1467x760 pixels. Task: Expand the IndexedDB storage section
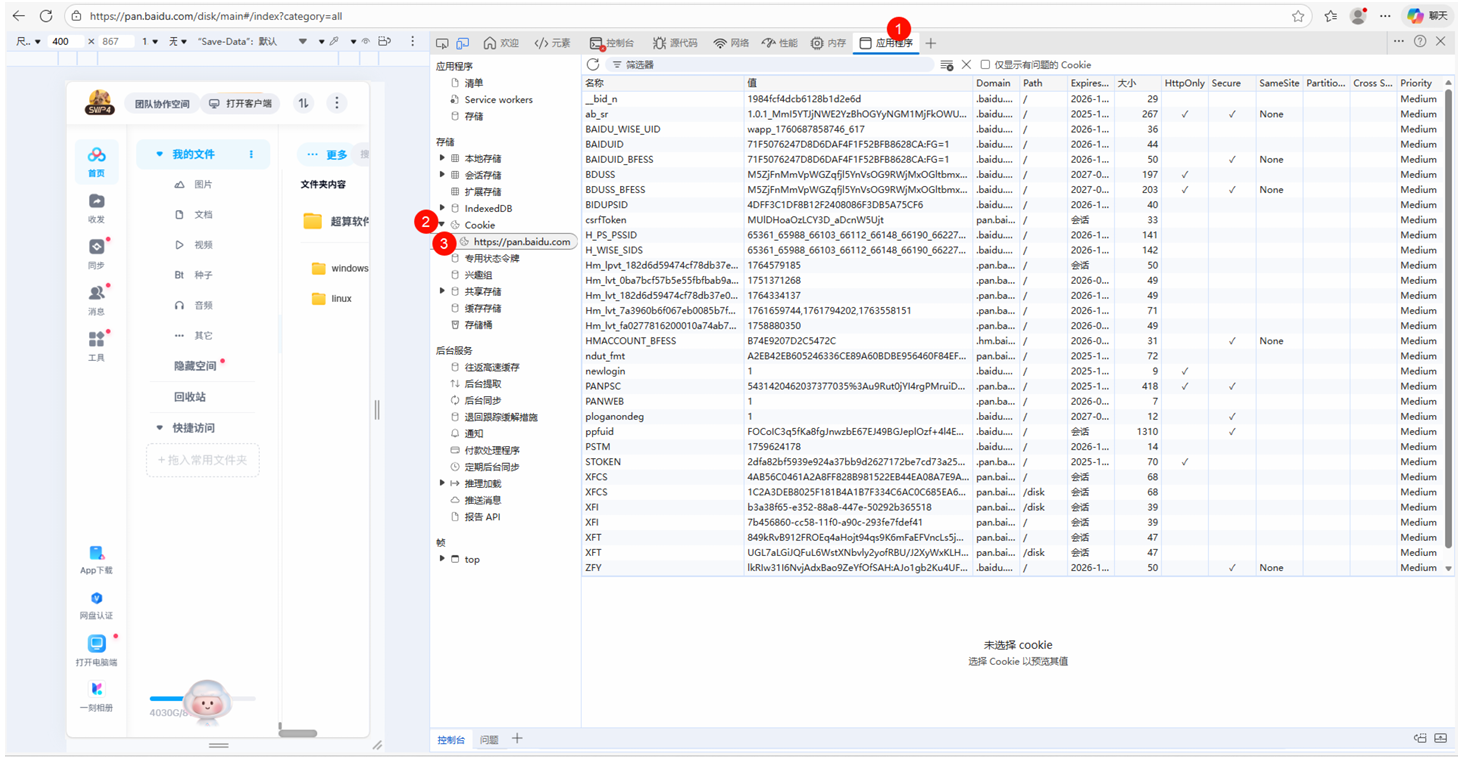point(441,208)
